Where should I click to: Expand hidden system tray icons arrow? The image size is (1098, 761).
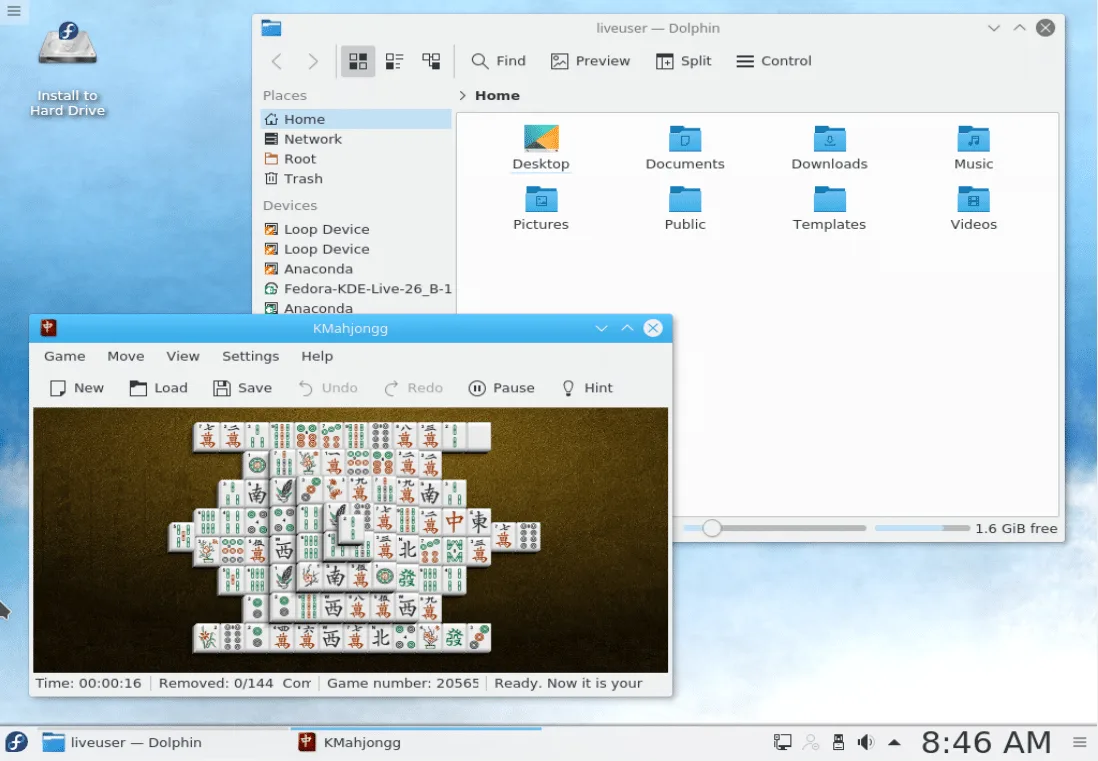click(894, 742)
